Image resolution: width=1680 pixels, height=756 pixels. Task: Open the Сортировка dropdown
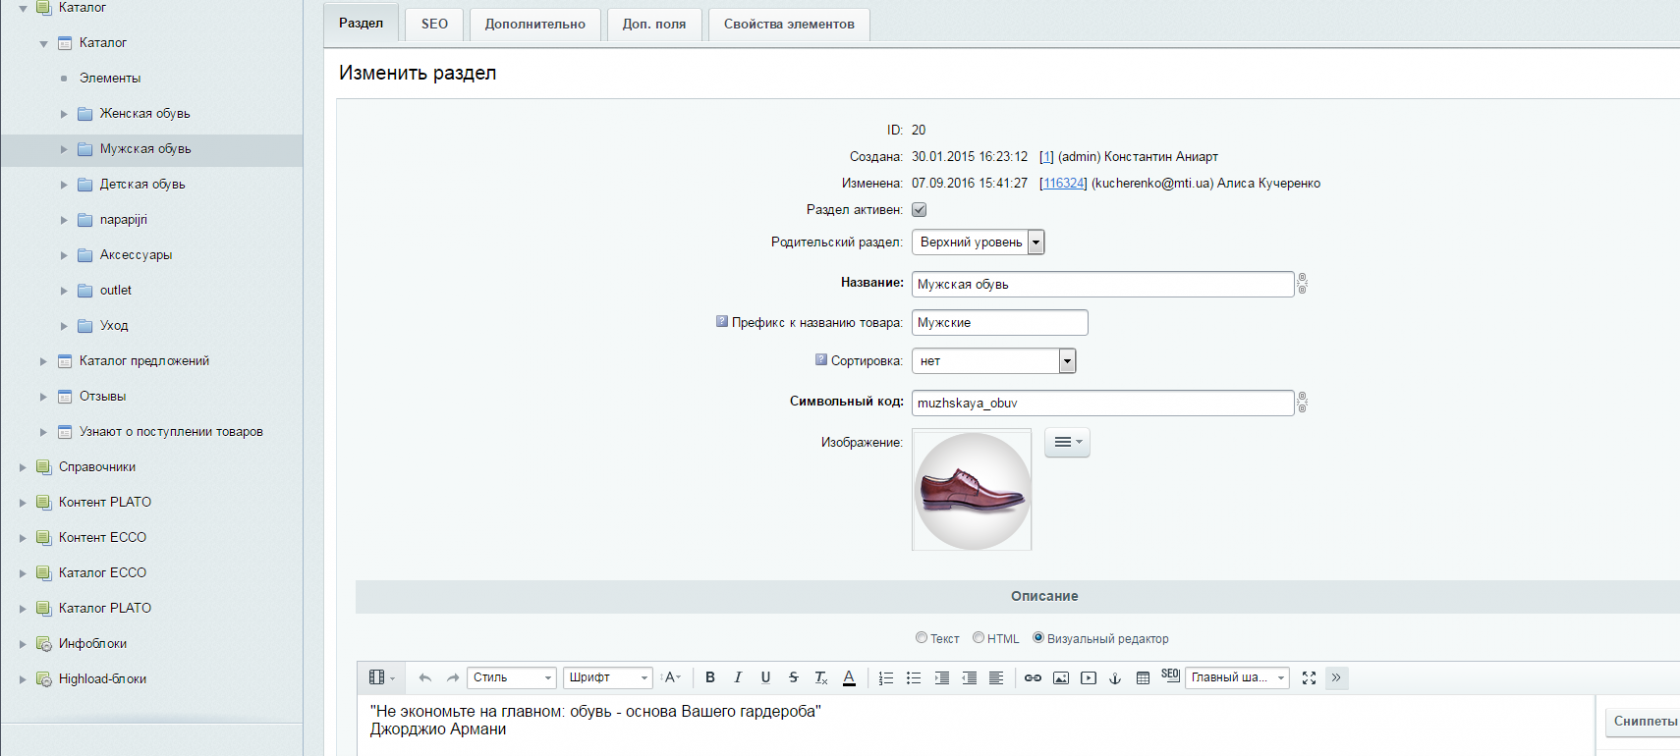click(x=994, y=361)
